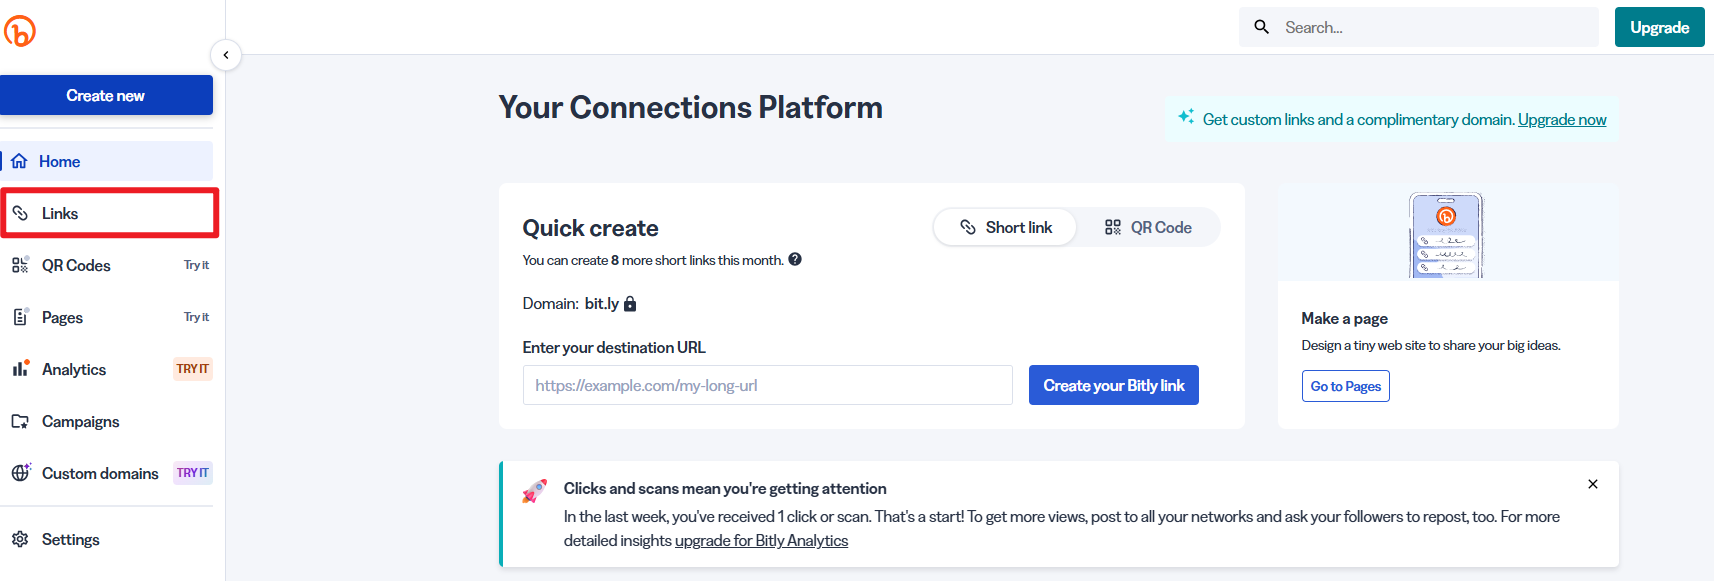
Task: Open Settings in the sidebar
Action: coord(106,539)
